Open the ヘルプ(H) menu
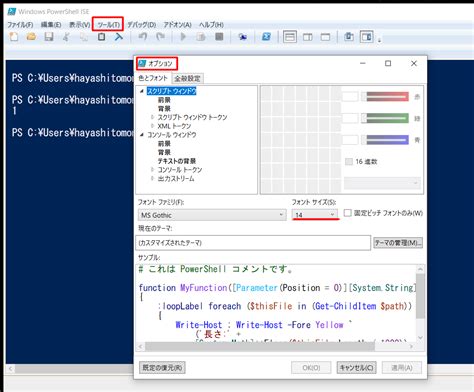Image resolution: width=474 pixels, height=392 pixels. [x=211, y=25]
